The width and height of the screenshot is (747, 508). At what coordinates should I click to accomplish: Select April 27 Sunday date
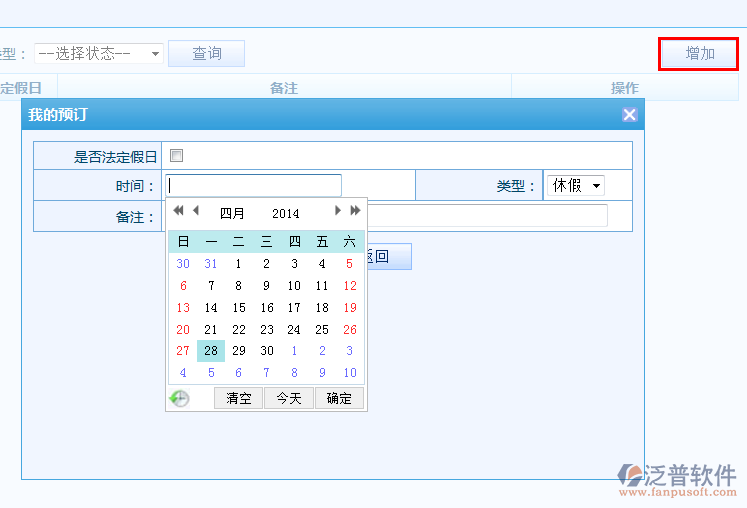point(183,351)
